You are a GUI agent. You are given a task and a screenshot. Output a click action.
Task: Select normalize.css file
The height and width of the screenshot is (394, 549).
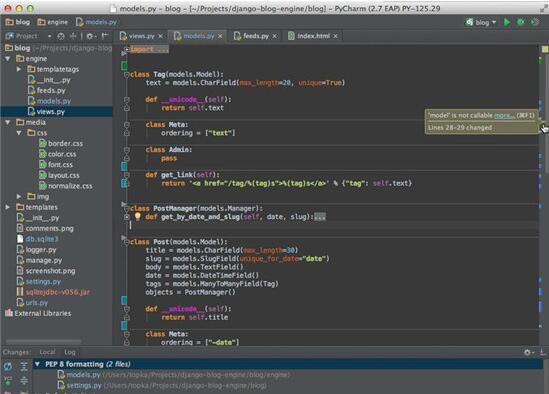pyautogui.click(x=65, y=186)
